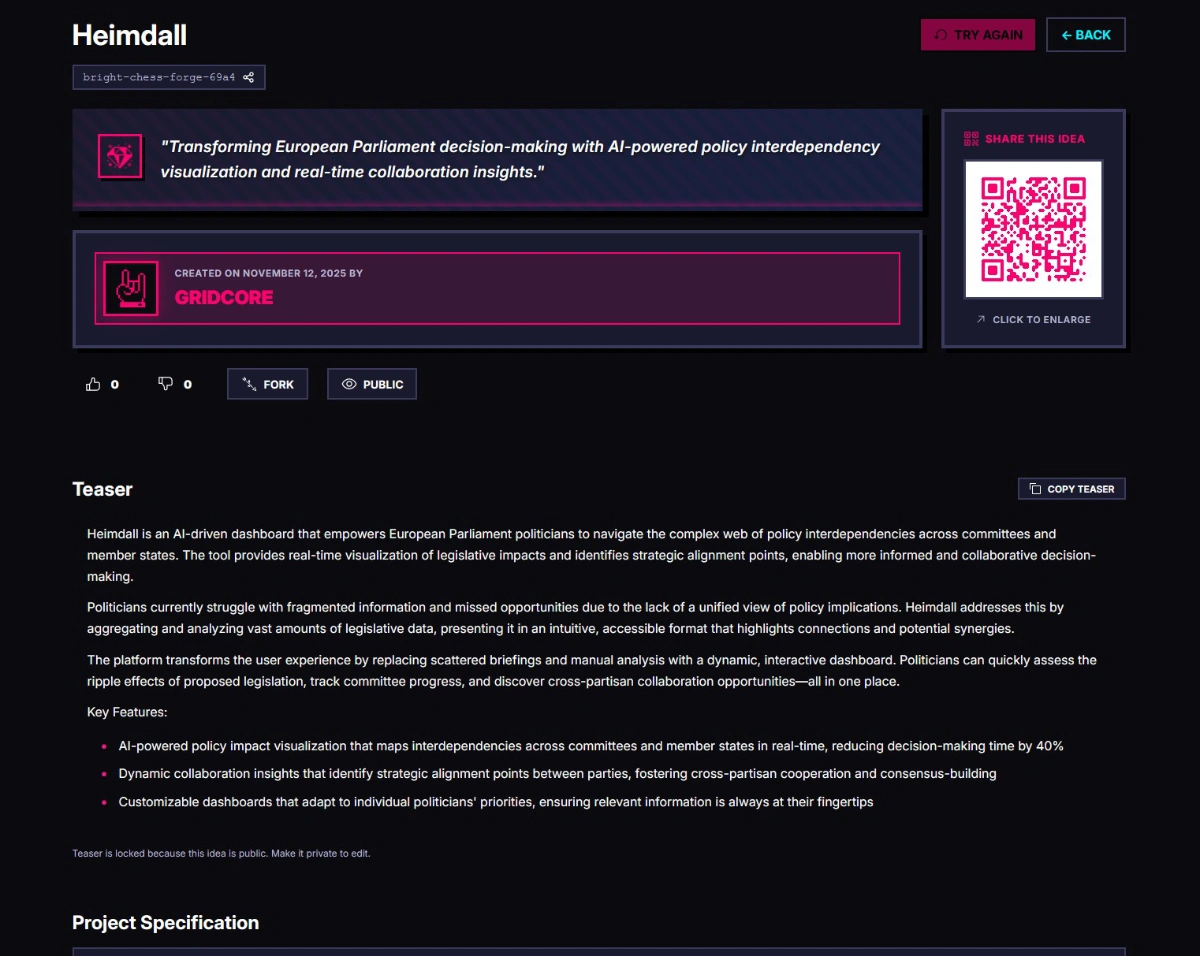This screenshot has height=956, width=1200.
Task: Click the Teaser section heading
Action: tap(102, 489)
